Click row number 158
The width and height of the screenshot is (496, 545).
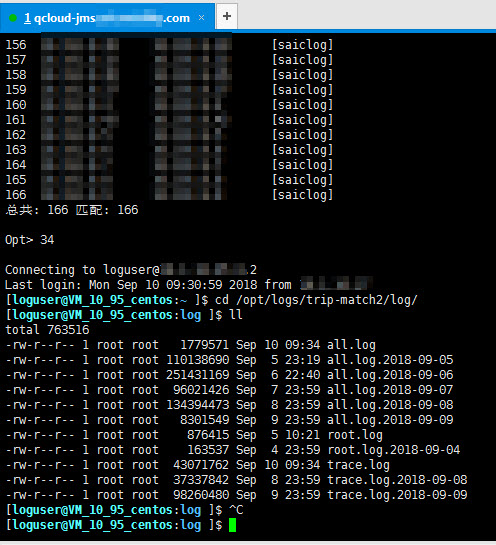click(x=16, y=75)
